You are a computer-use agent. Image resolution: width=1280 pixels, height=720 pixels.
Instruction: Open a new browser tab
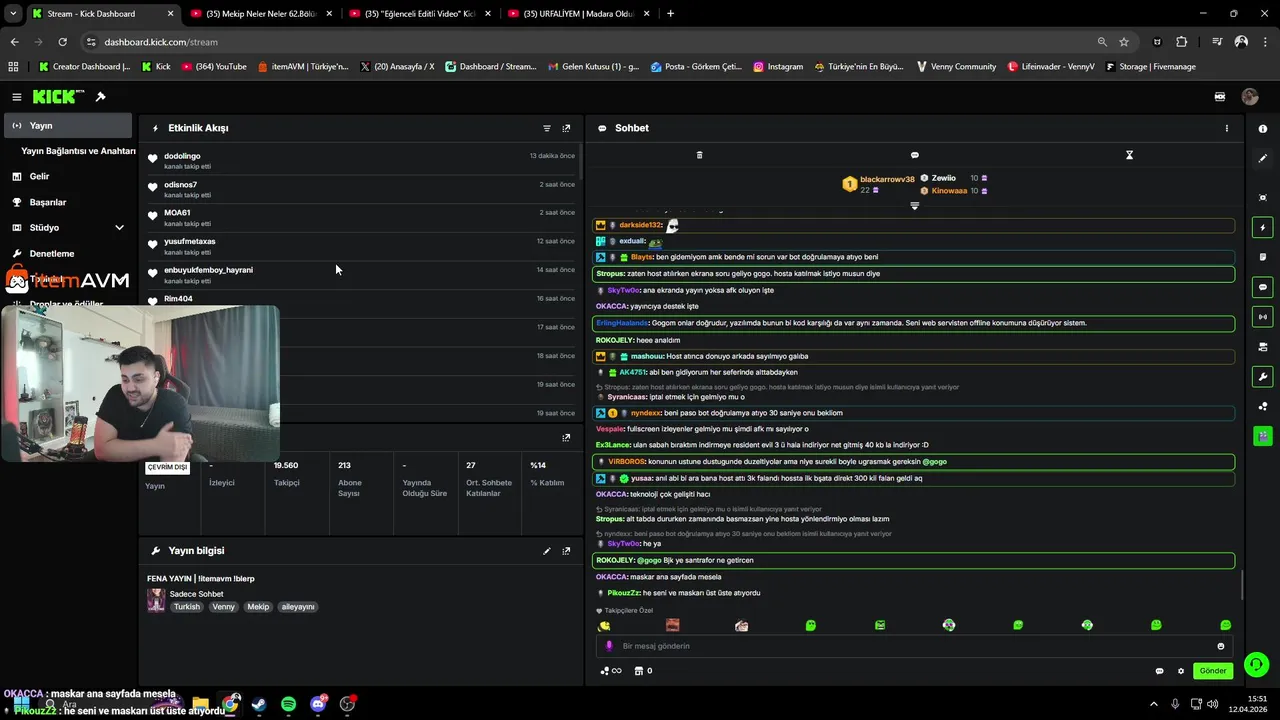(x=670, y=14)
